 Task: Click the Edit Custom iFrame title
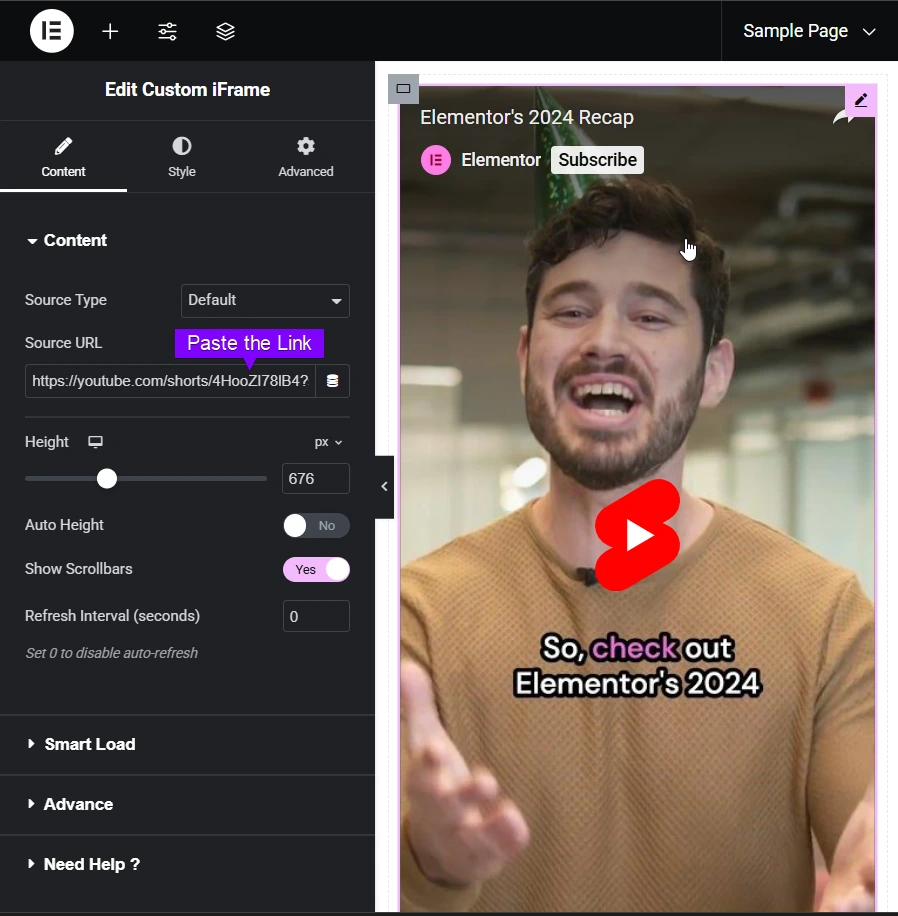pyautogui.click(x=187, y=90)
